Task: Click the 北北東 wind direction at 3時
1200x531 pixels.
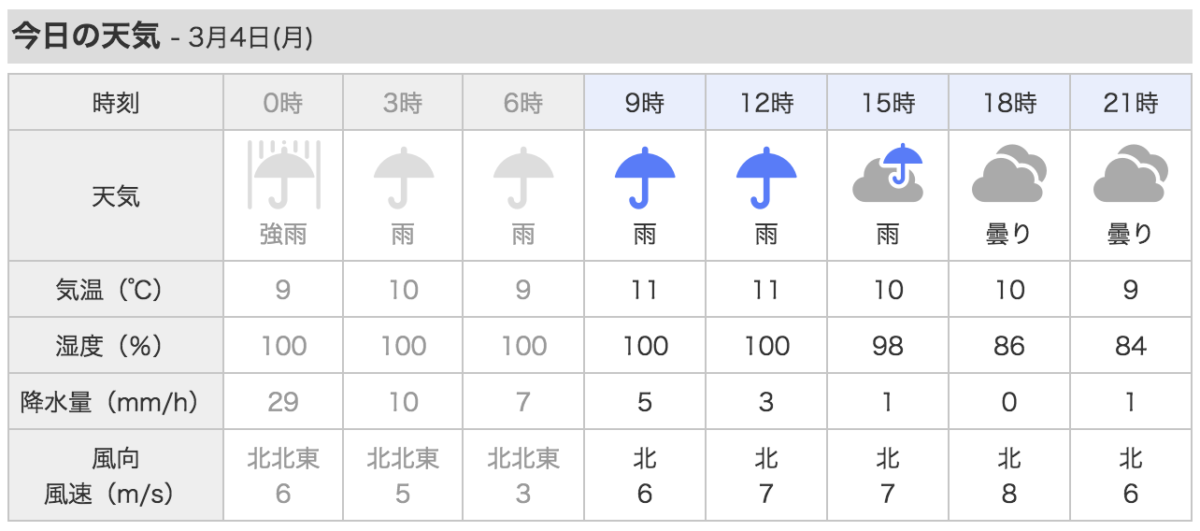Action: point(404,459)
